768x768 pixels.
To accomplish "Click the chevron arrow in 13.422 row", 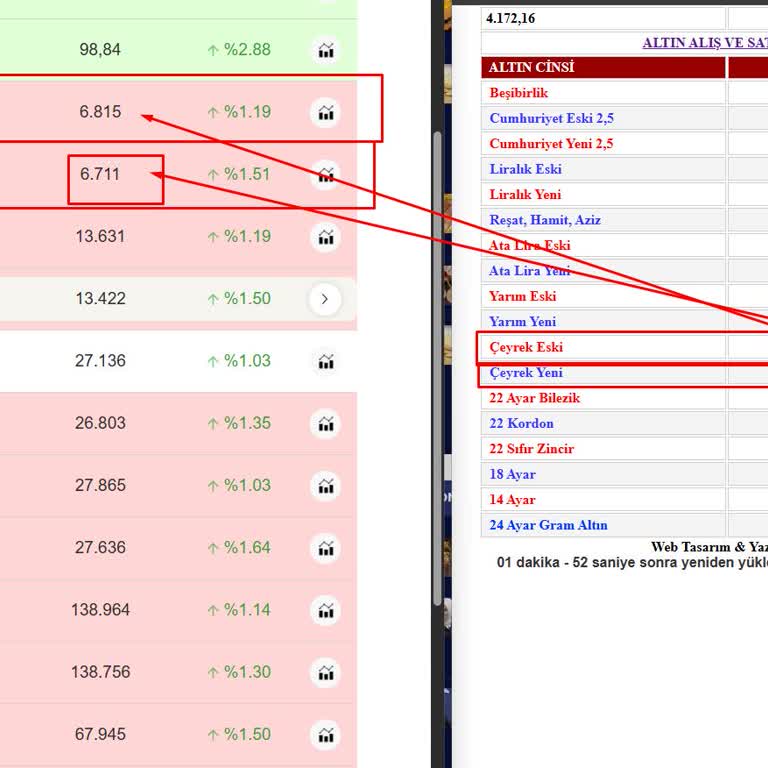I will [x=325, y=299].
